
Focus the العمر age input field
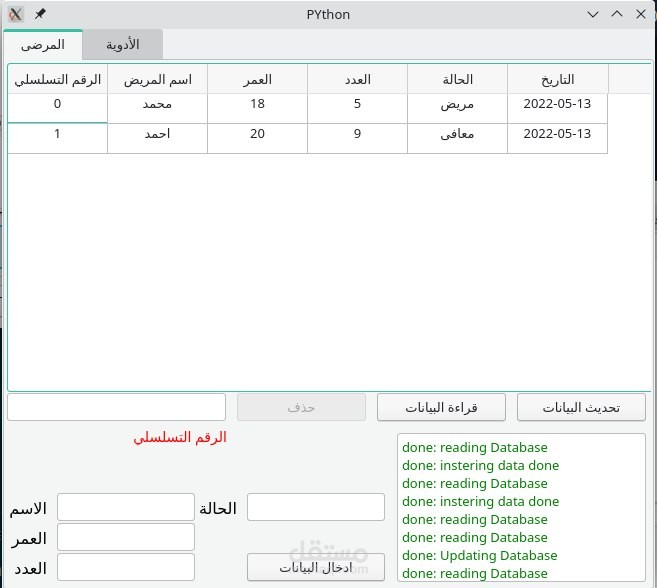click(126, 537)
